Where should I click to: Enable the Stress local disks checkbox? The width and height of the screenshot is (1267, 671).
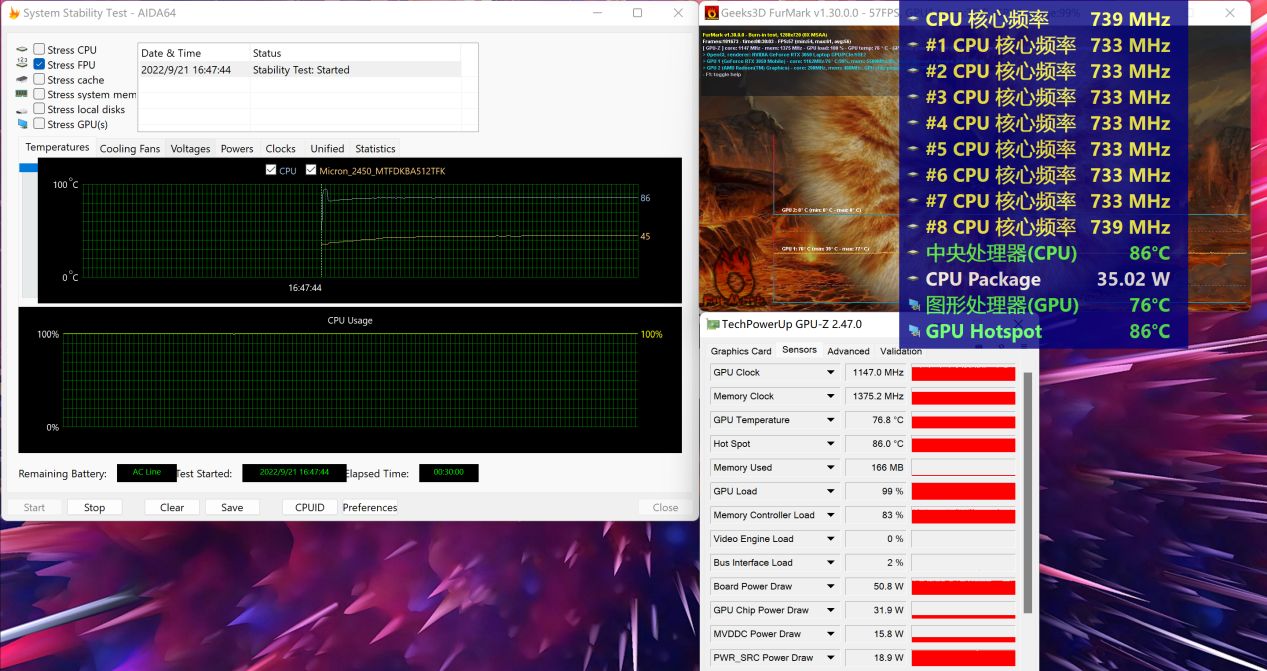tap(39, 109)
